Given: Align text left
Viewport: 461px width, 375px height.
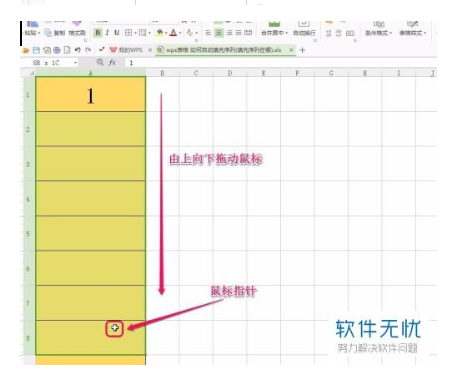Looking at the screenshot, I should click(x=208, y=33).
